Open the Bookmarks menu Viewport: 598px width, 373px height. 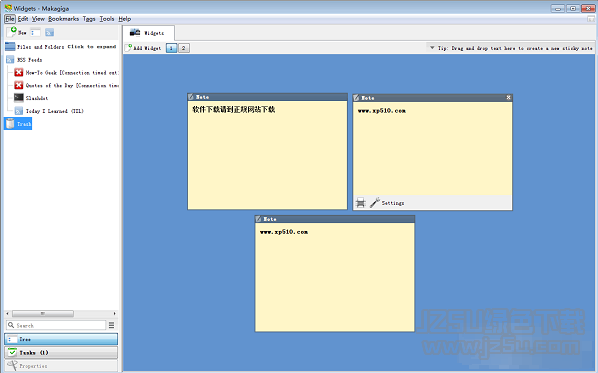coord(63,19)
